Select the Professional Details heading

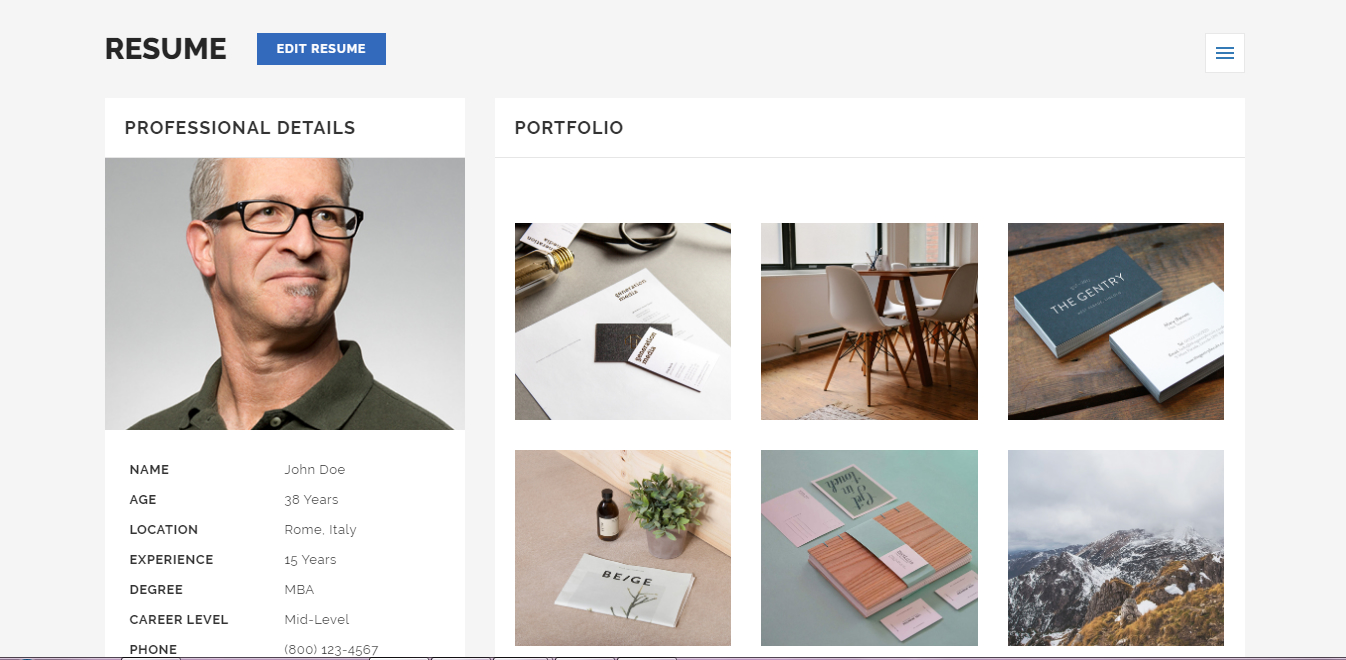click(x=240, y=128)
